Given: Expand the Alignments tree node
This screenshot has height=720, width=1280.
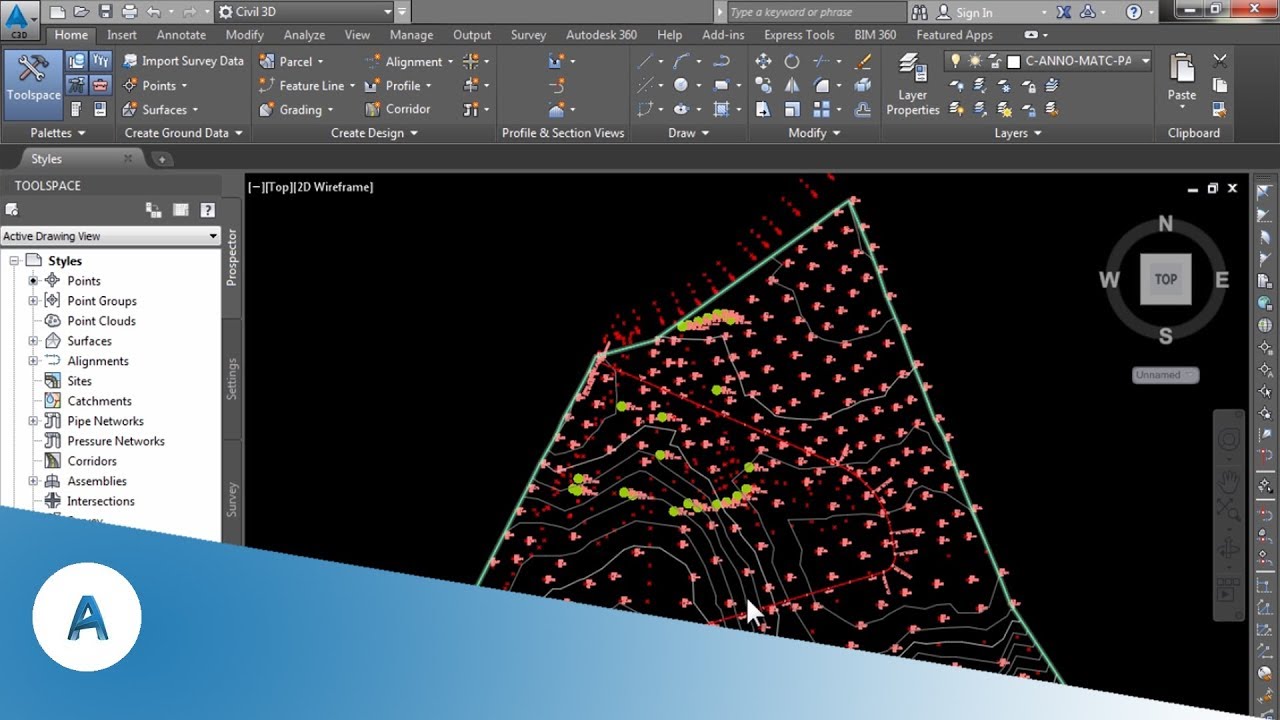Looking at the screenshot, I should pos(33,361).
